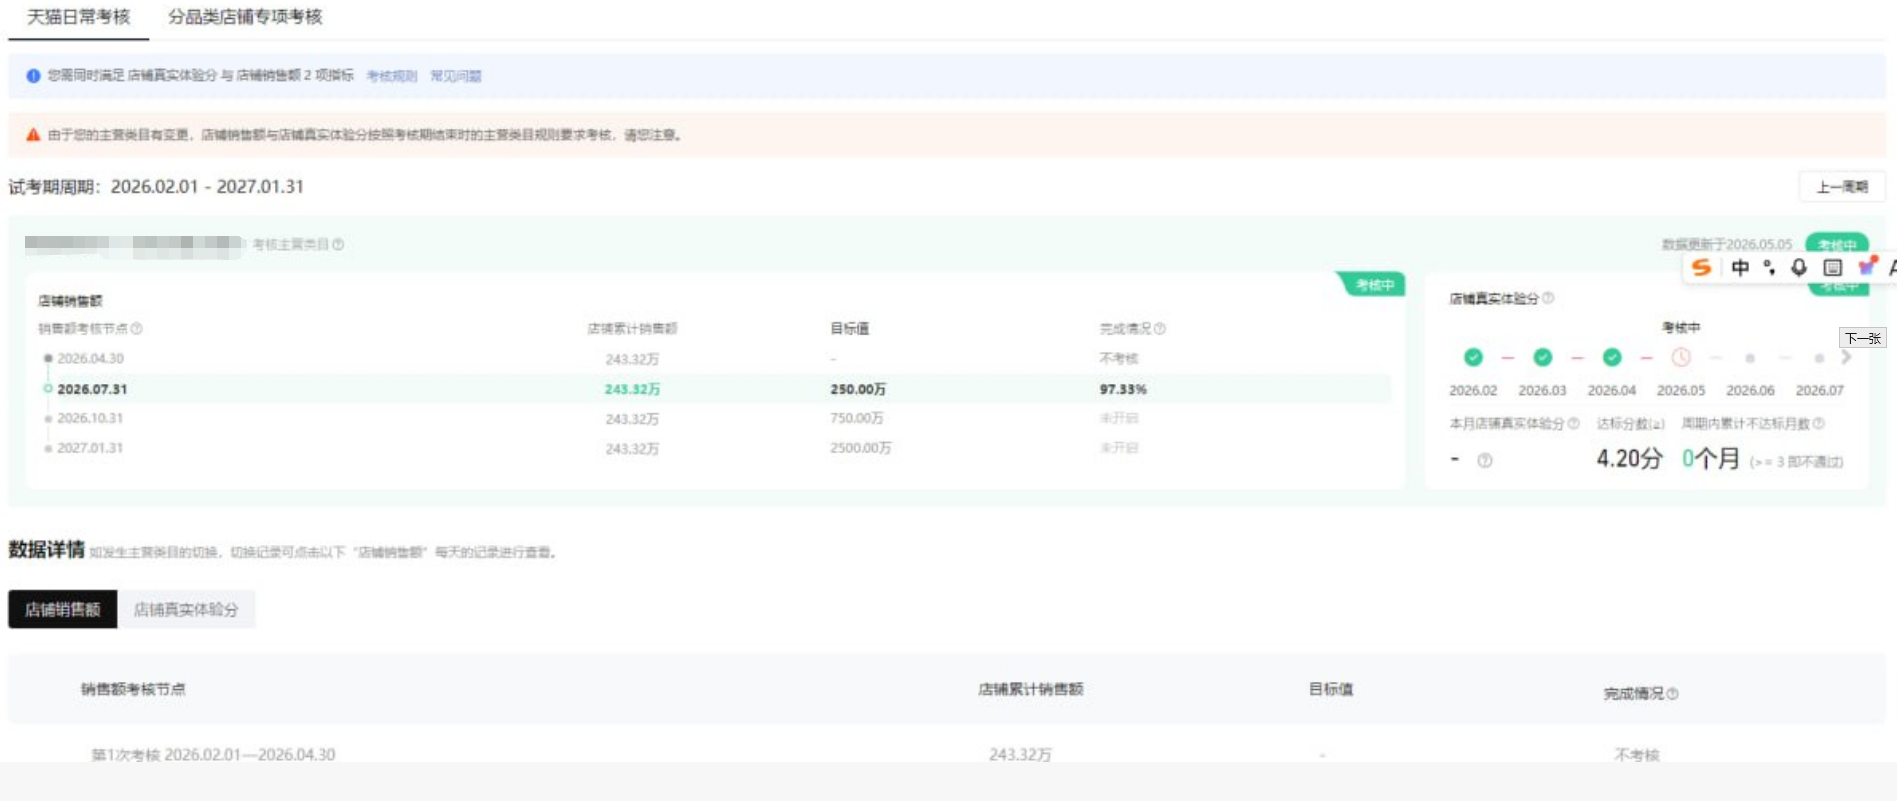
Task: Click the 目标值 header in data table
Action: click(x=1331, y=689)
